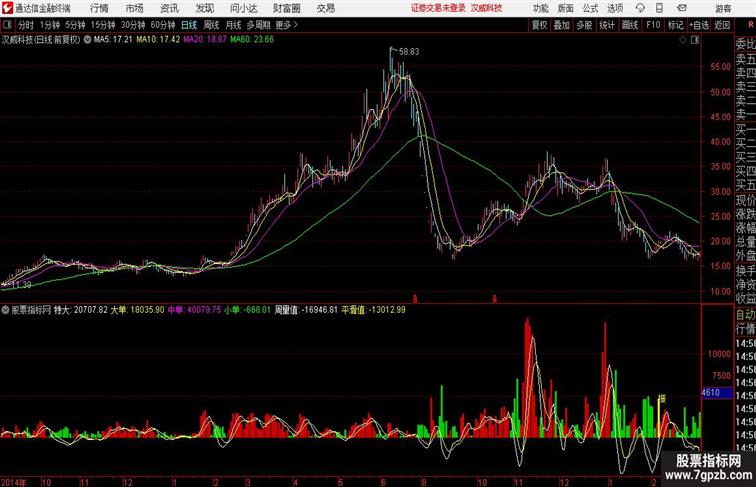Click 证券交易未登录 login link
The height and width of the screenshot is (487, 756).
(x=438, y=8)
